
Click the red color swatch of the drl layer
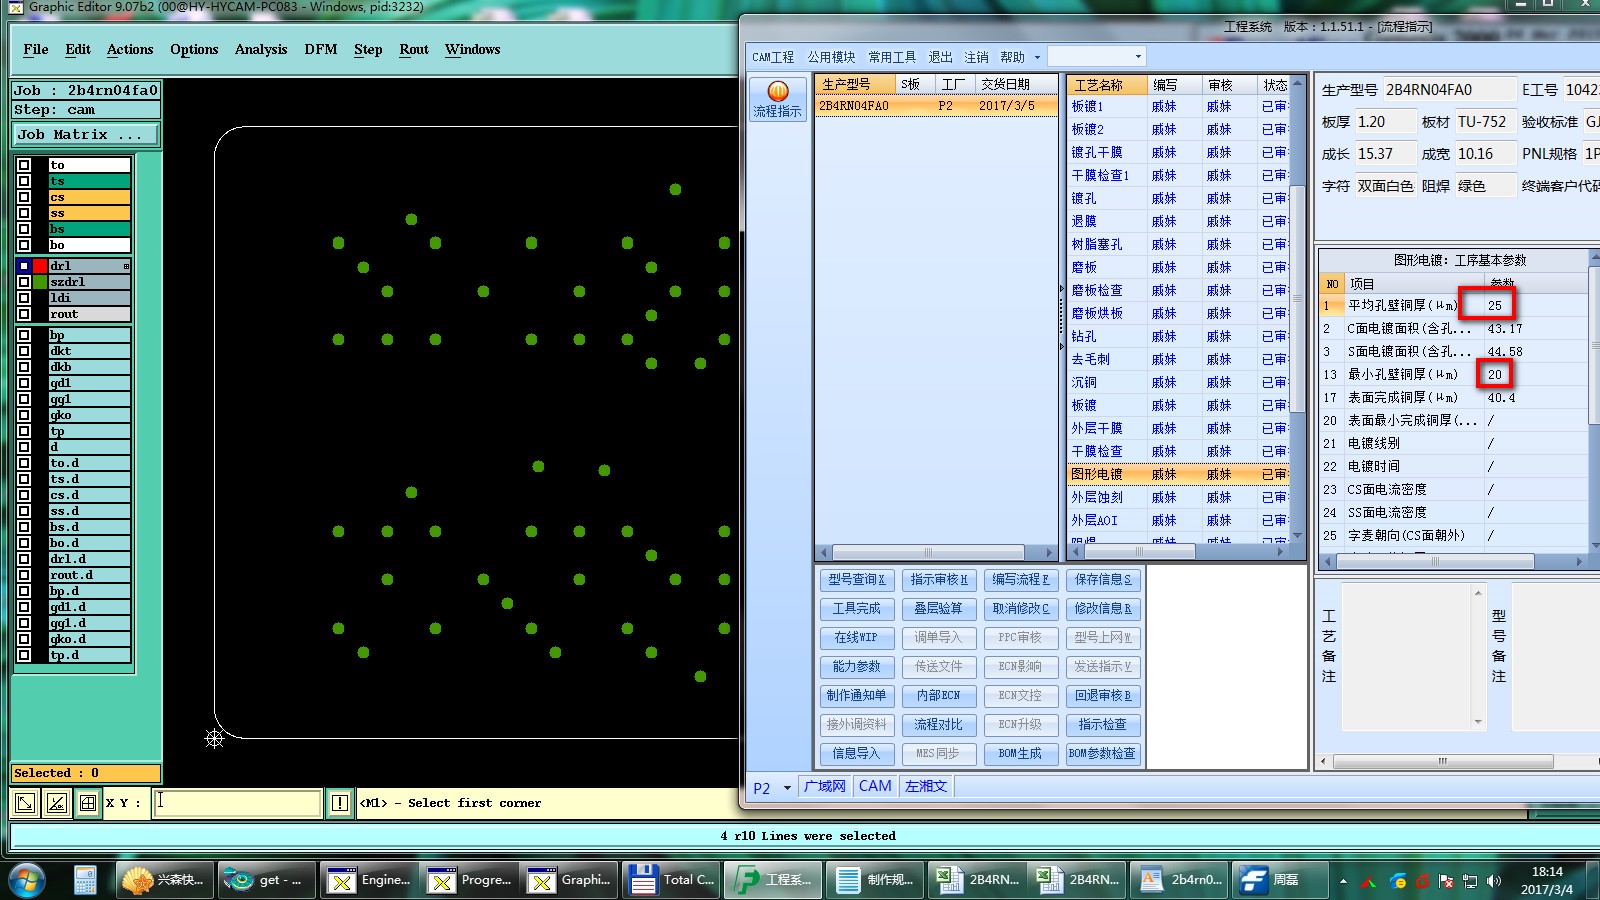coord(40,266)
